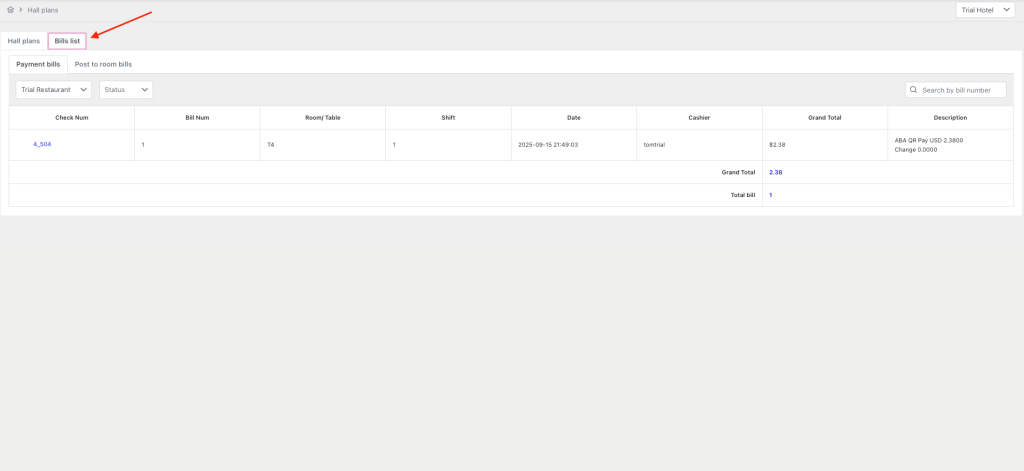
Task: Click the Bill Num column header
Action: click(x=197, y=117)
